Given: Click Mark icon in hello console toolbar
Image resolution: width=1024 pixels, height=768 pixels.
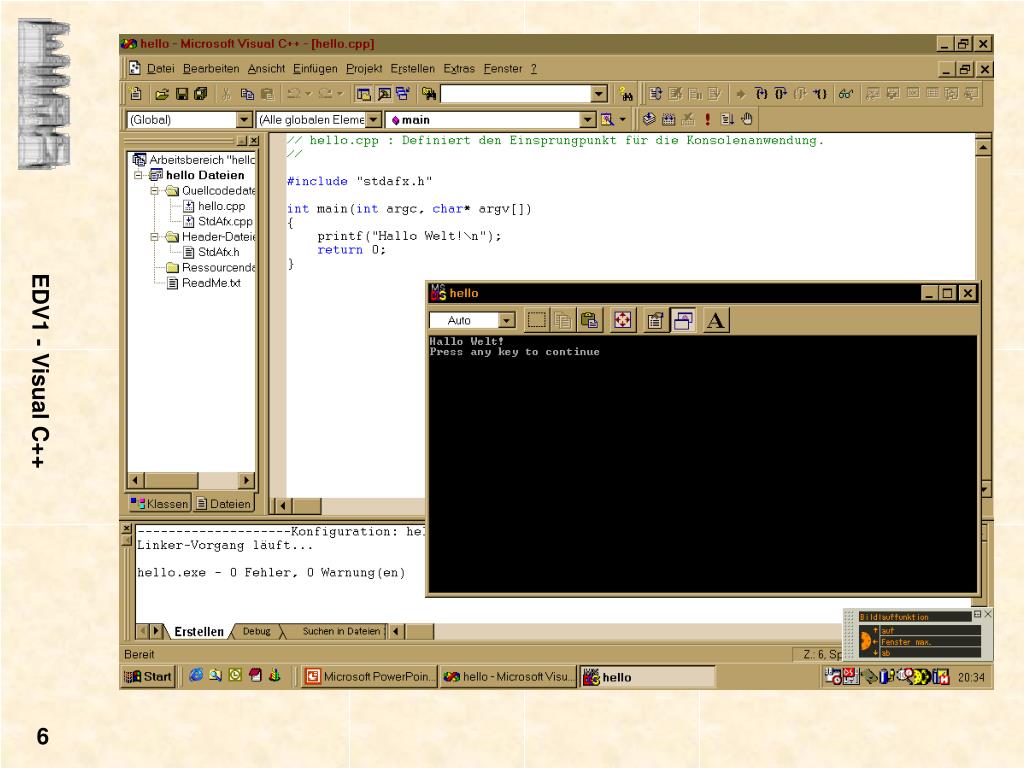Looking at the screenshot, I should point(536,321).
